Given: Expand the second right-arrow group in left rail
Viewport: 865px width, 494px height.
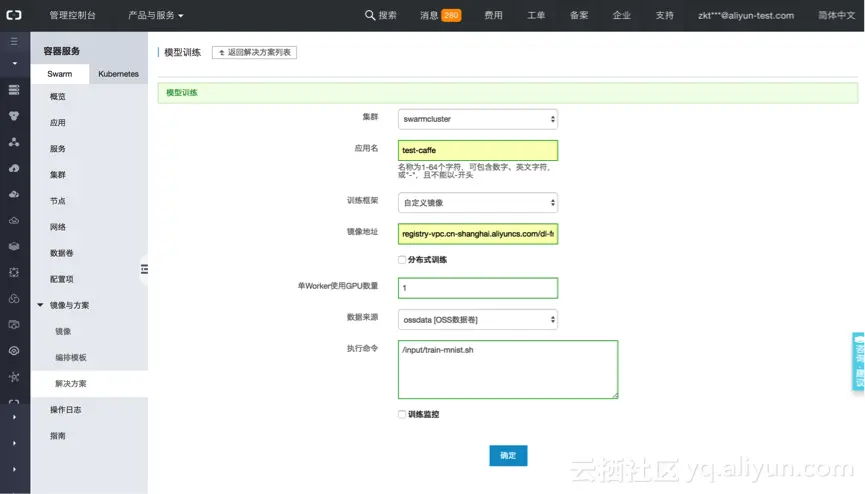Looking at the screenshot, I should click(14, 443).
